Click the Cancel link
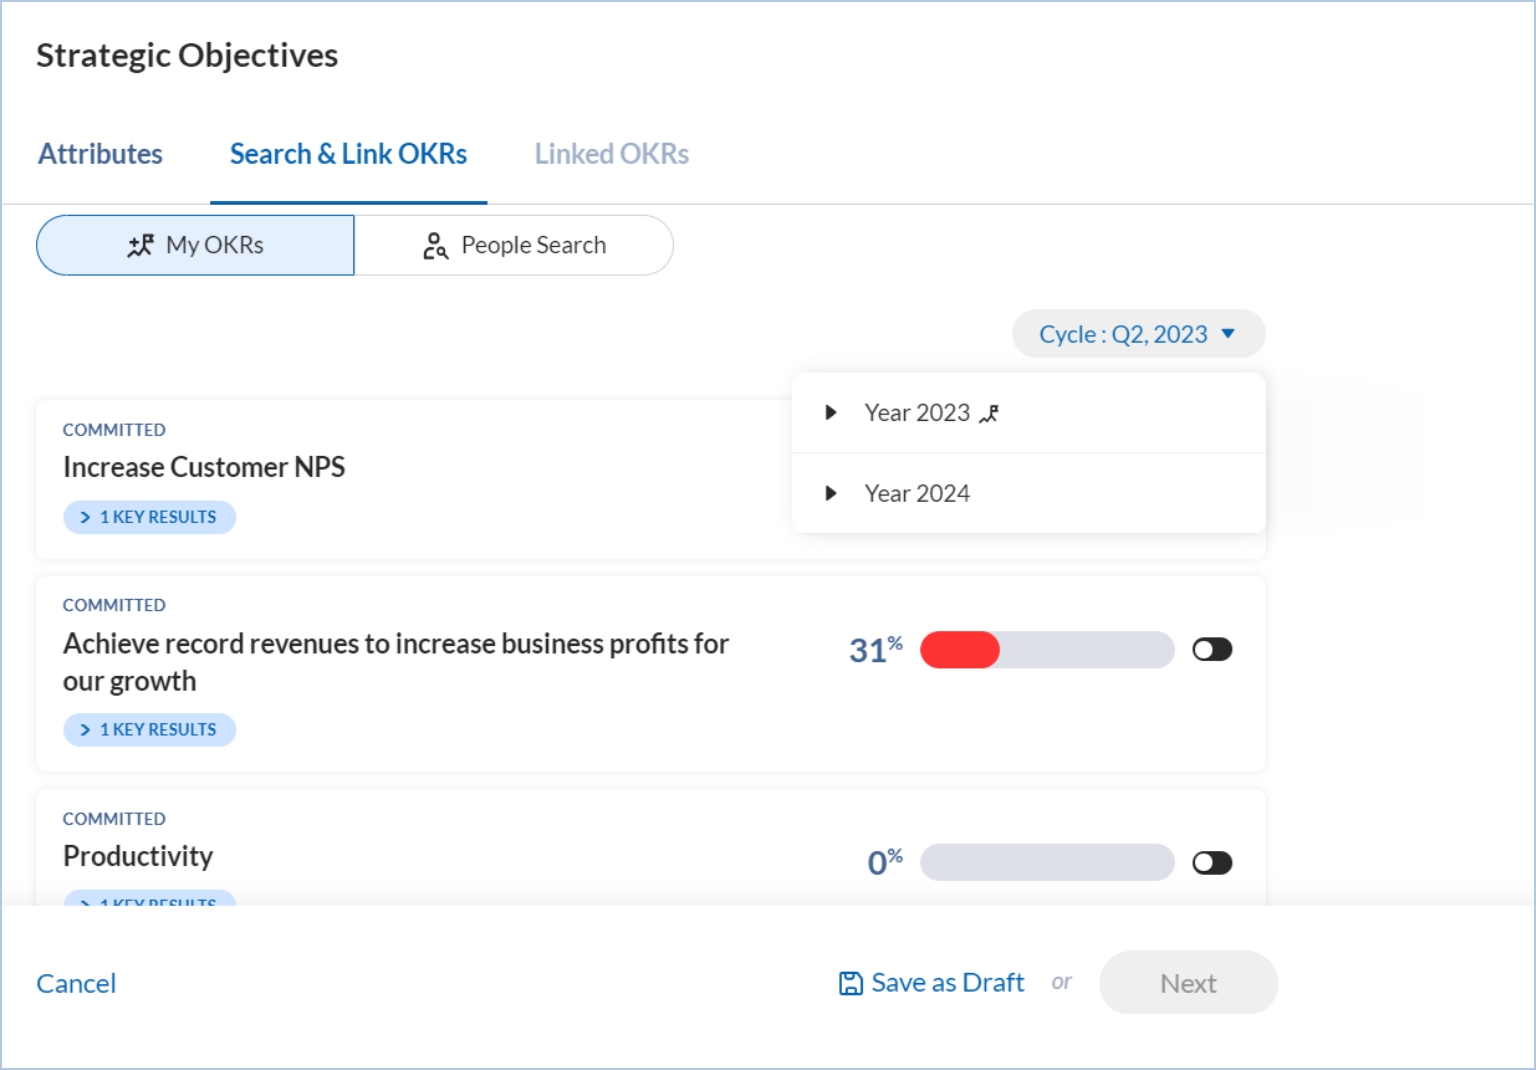Image resolution: width=1536 pixels, height=1070 pixels. pyautogui.click(x=76, y=984)
